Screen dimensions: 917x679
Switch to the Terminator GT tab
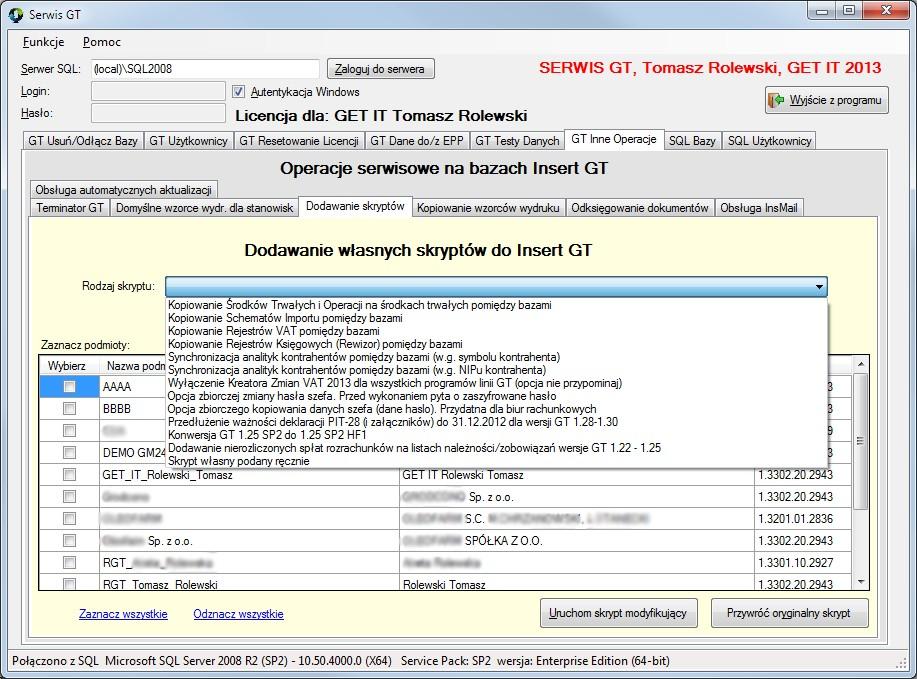[70, 208]
